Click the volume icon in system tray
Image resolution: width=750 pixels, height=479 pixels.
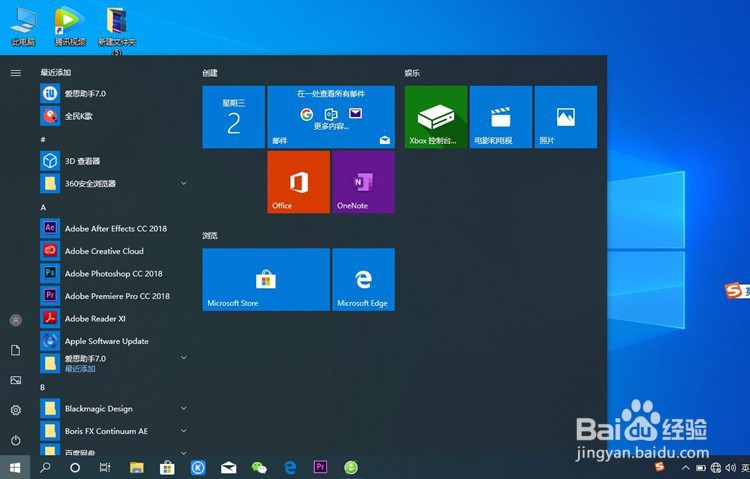coord(730,468)
